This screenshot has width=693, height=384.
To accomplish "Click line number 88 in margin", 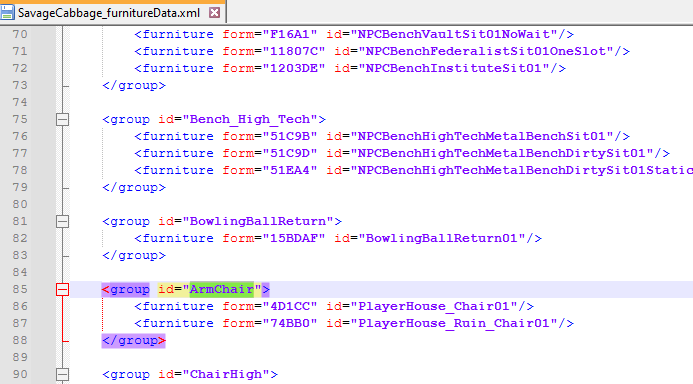I will tap(20, 340).
